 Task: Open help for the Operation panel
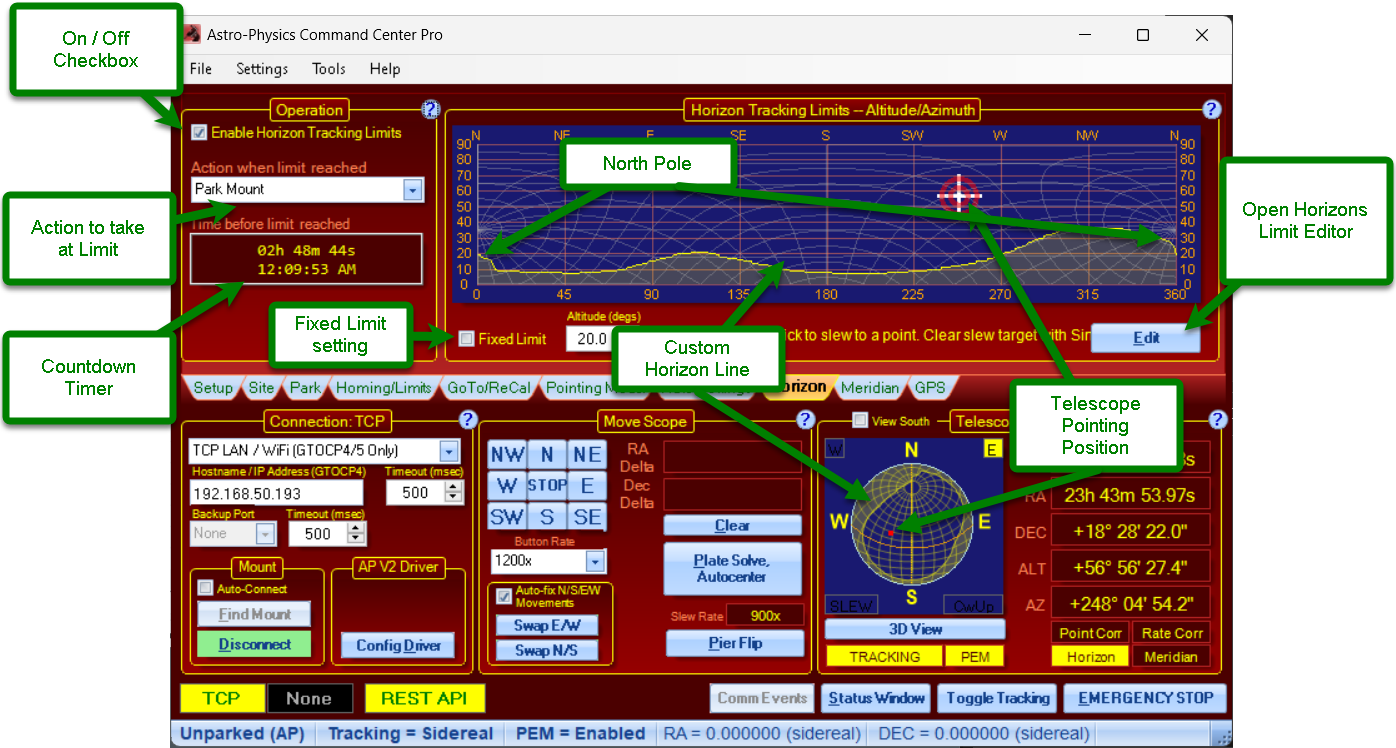click(431, 109)
